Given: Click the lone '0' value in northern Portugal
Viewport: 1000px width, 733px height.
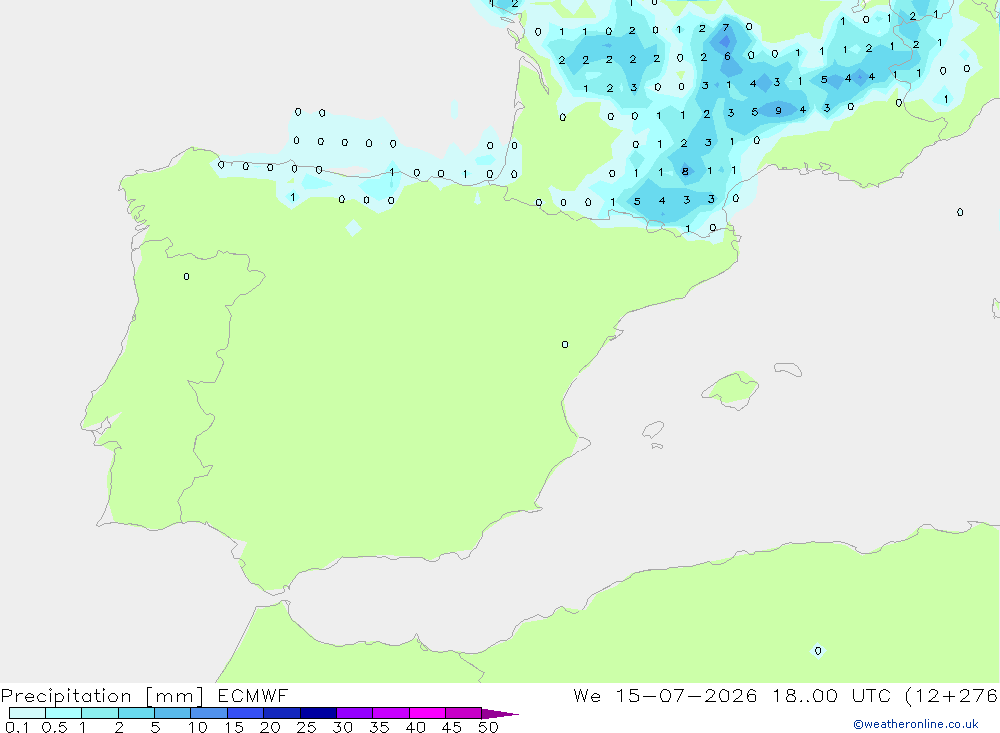Looking at the screenshot, I should pyautogui.click(x=186, y=276).
